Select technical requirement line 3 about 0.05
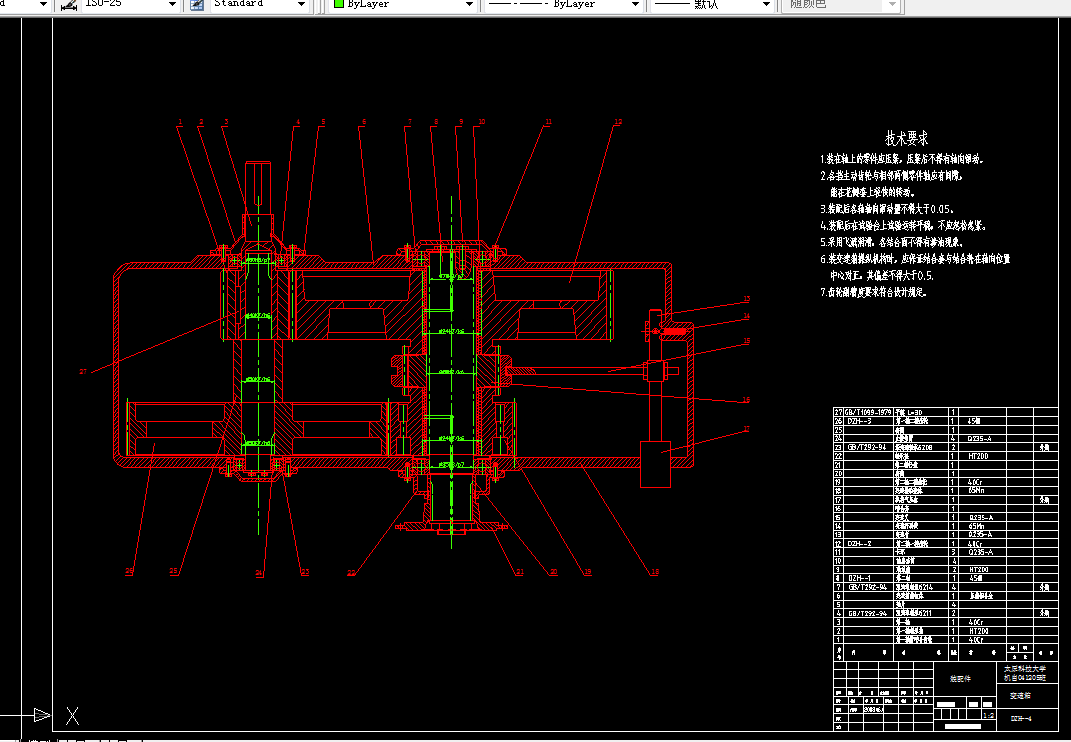The width and height of the screenshot is (1071, 742). [x=887, y=209]
